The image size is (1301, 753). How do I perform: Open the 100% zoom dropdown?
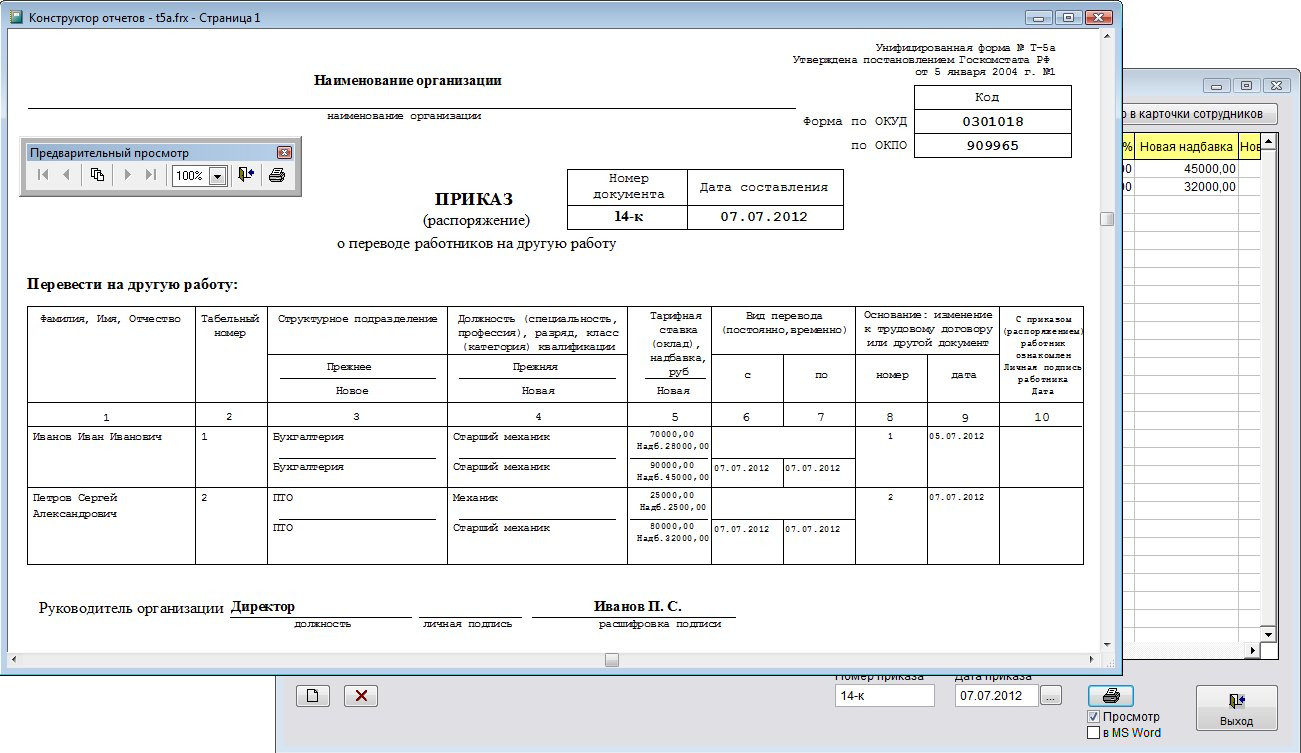[x=217, y=176]
